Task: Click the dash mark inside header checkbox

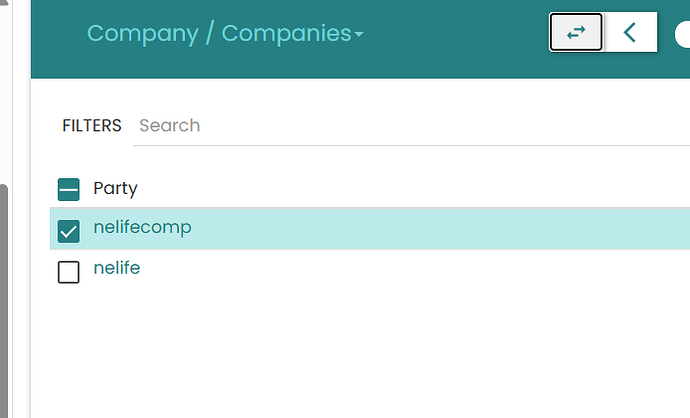Action: (x=69, y=190)
